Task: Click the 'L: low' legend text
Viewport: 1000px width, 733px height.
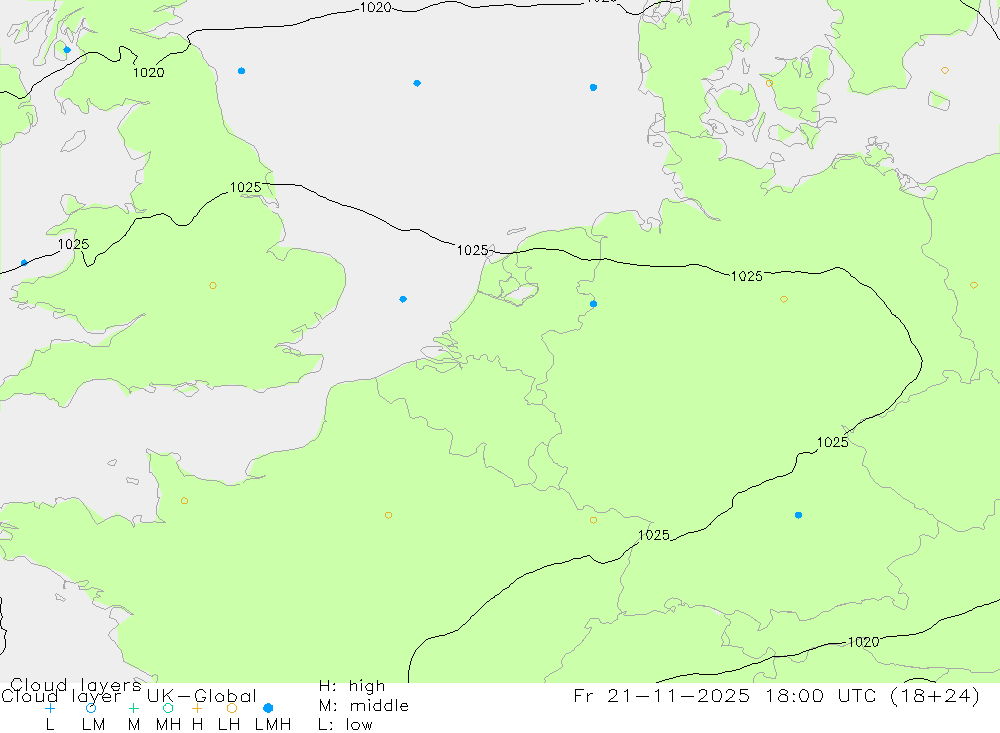Action: click(345, 725)
